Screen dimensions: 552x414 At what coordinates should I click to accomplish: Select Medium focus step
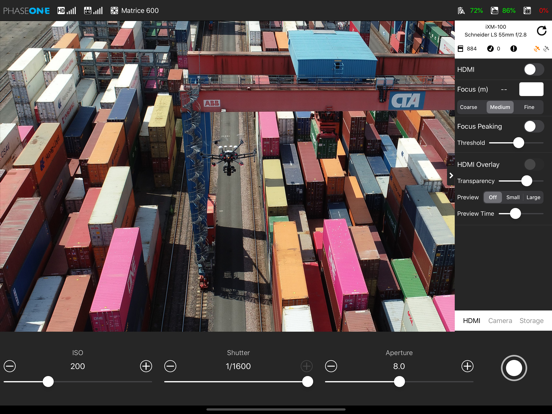500,107
